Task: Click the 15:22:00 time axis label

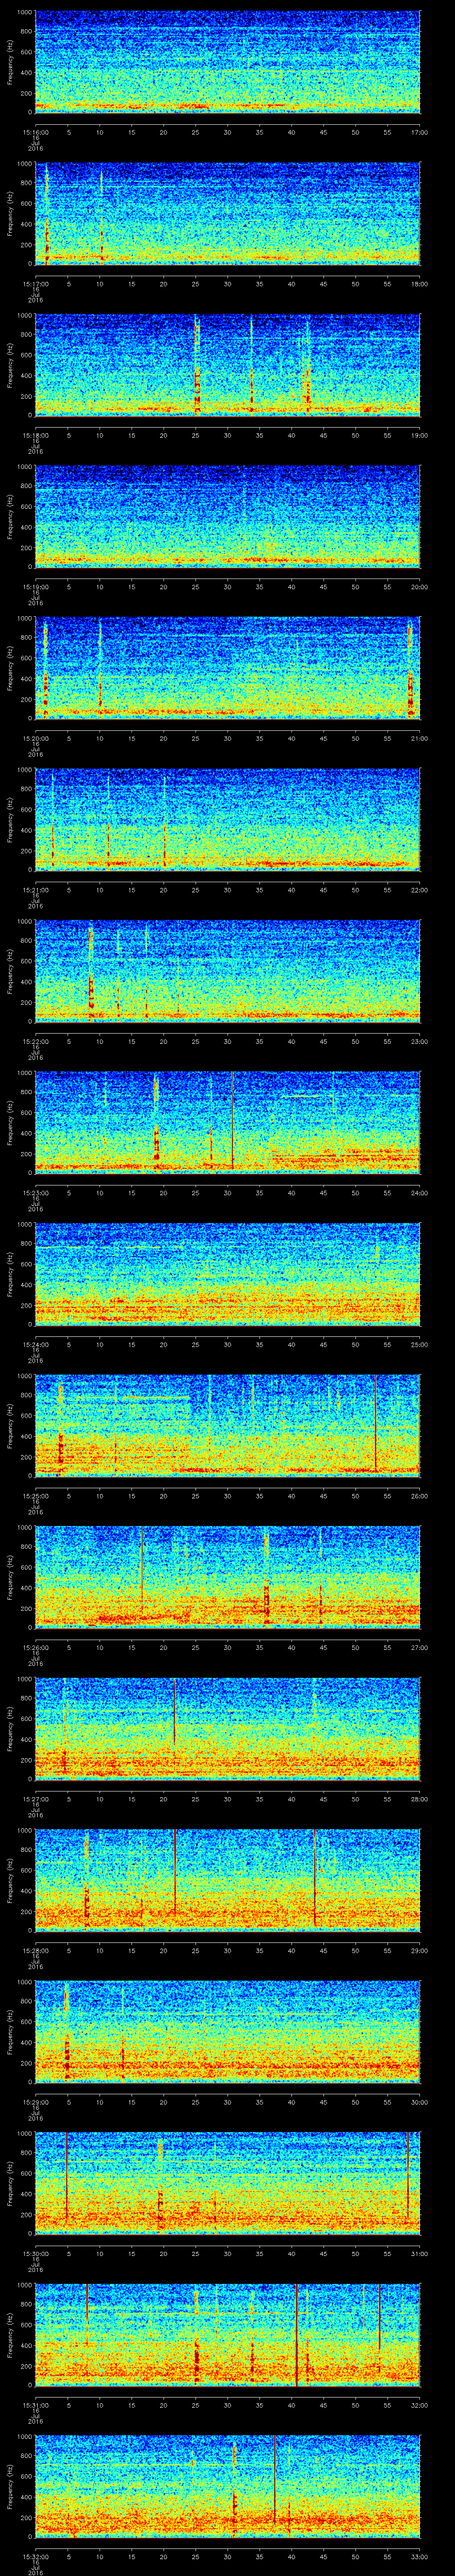Action: (35, 1041)
